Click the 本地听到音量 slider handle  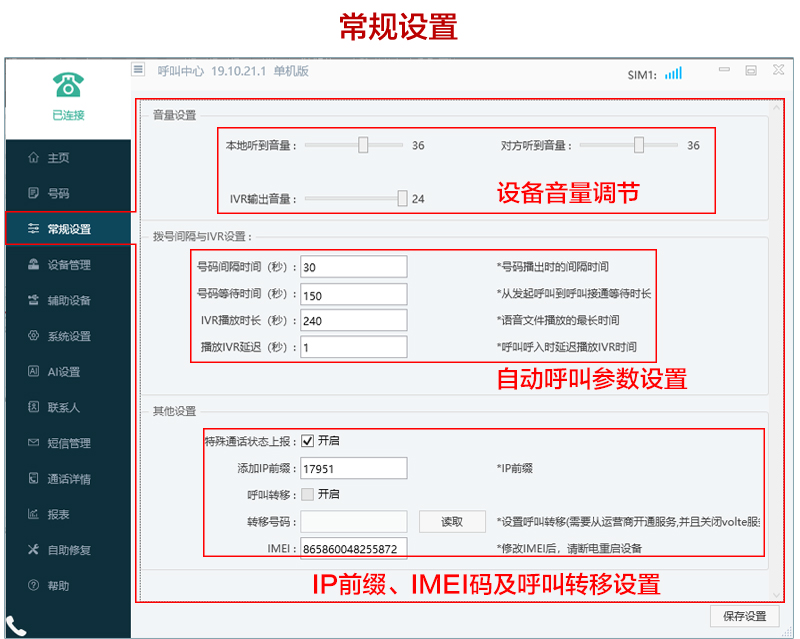363,145
